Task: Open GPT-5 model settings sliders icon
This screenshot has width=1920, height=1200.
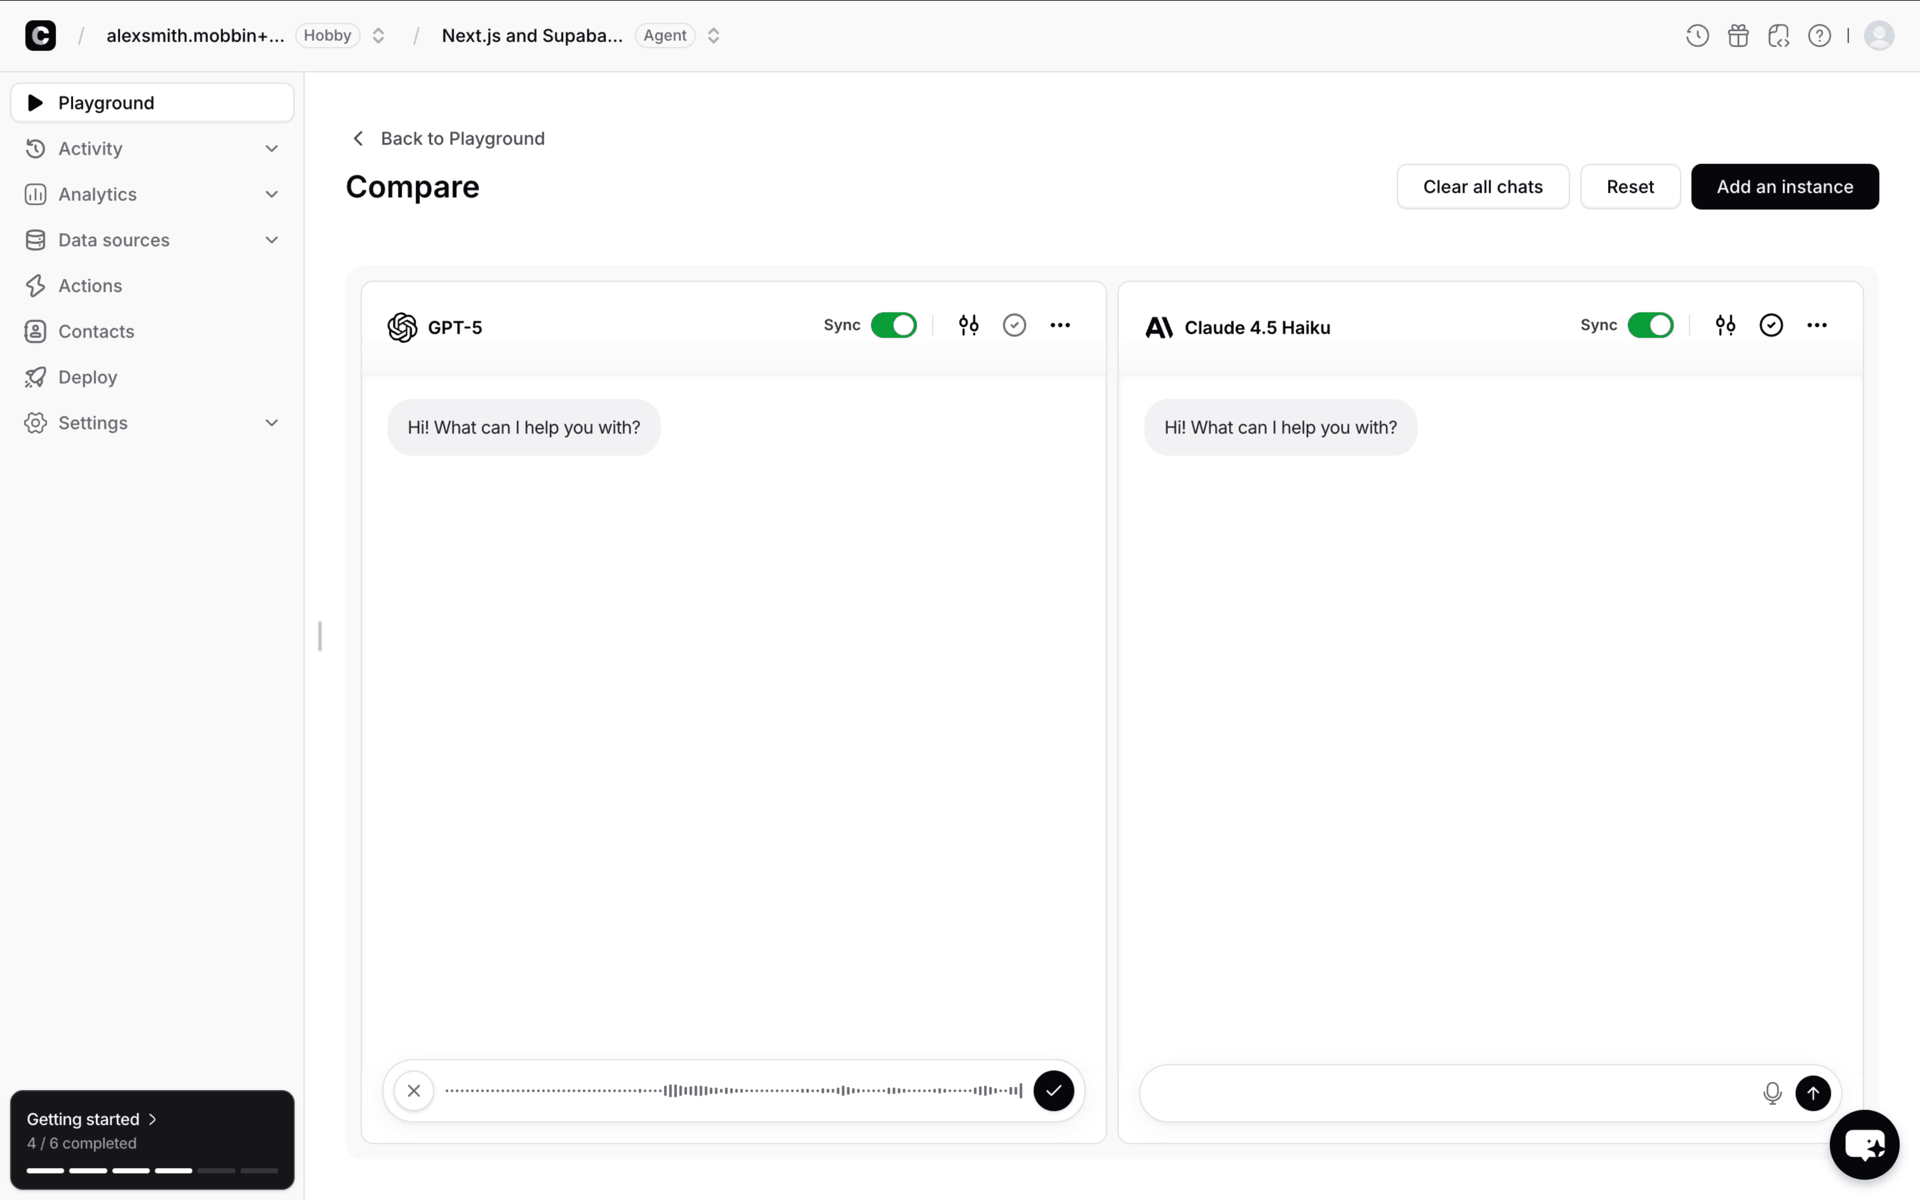Action: point(968,325)
